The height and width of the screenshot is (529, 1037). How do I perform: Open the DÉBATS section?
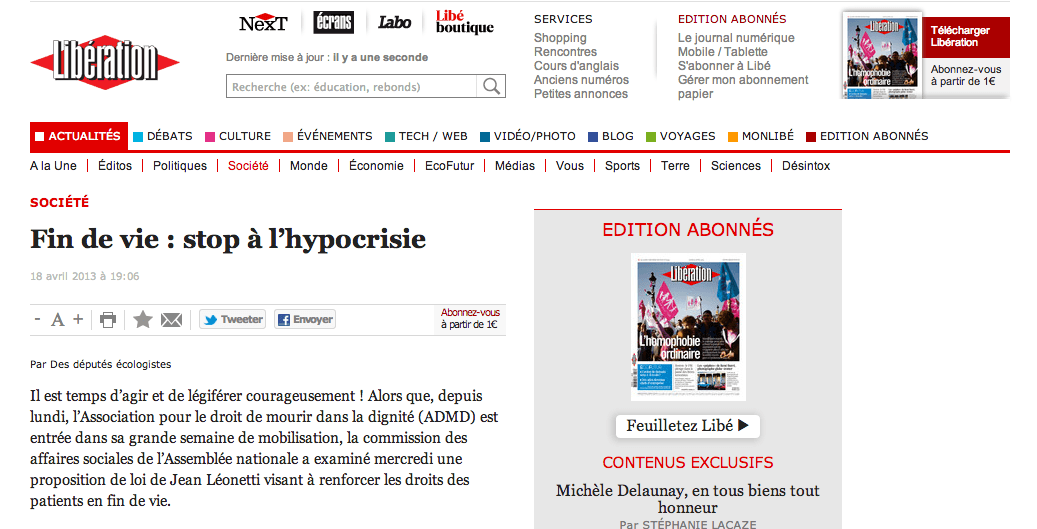163,136
